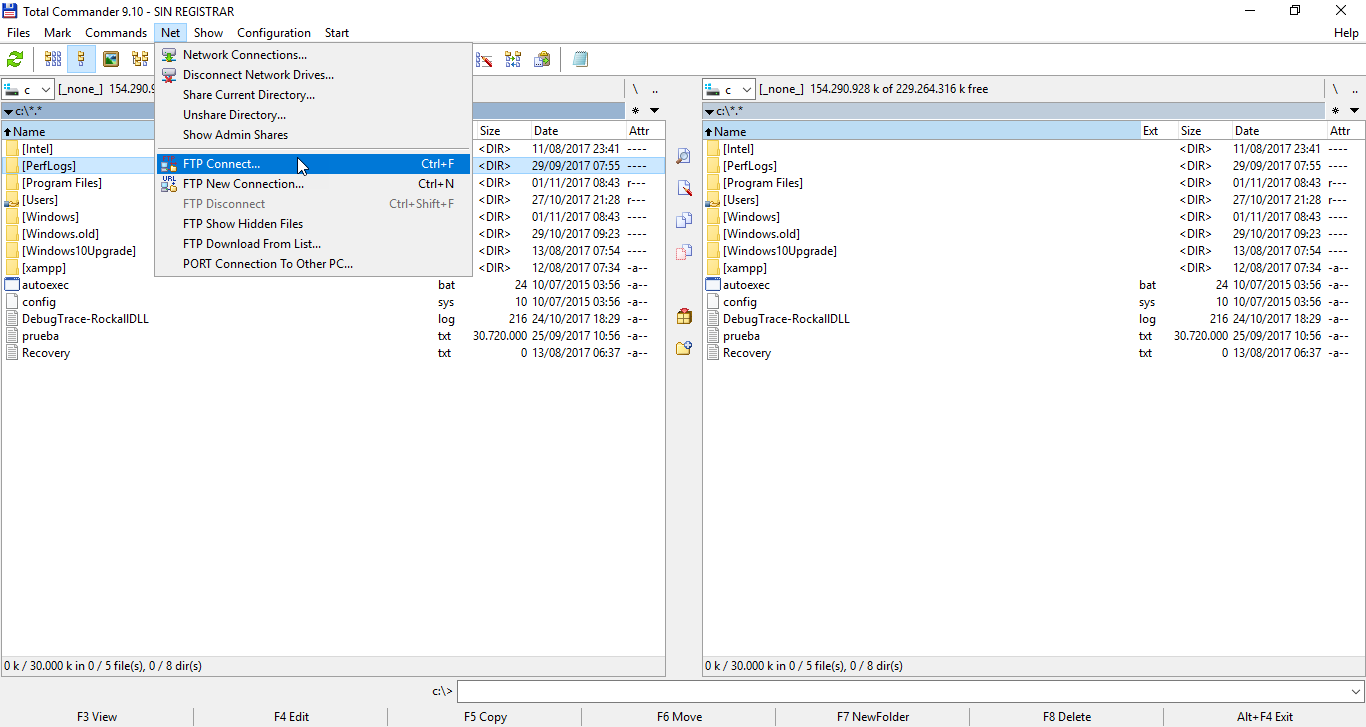Image resolution: width=1366 pixels, height=727 pixels.
Task: Click the View icon in middle bar
Action: pos(684,156)
